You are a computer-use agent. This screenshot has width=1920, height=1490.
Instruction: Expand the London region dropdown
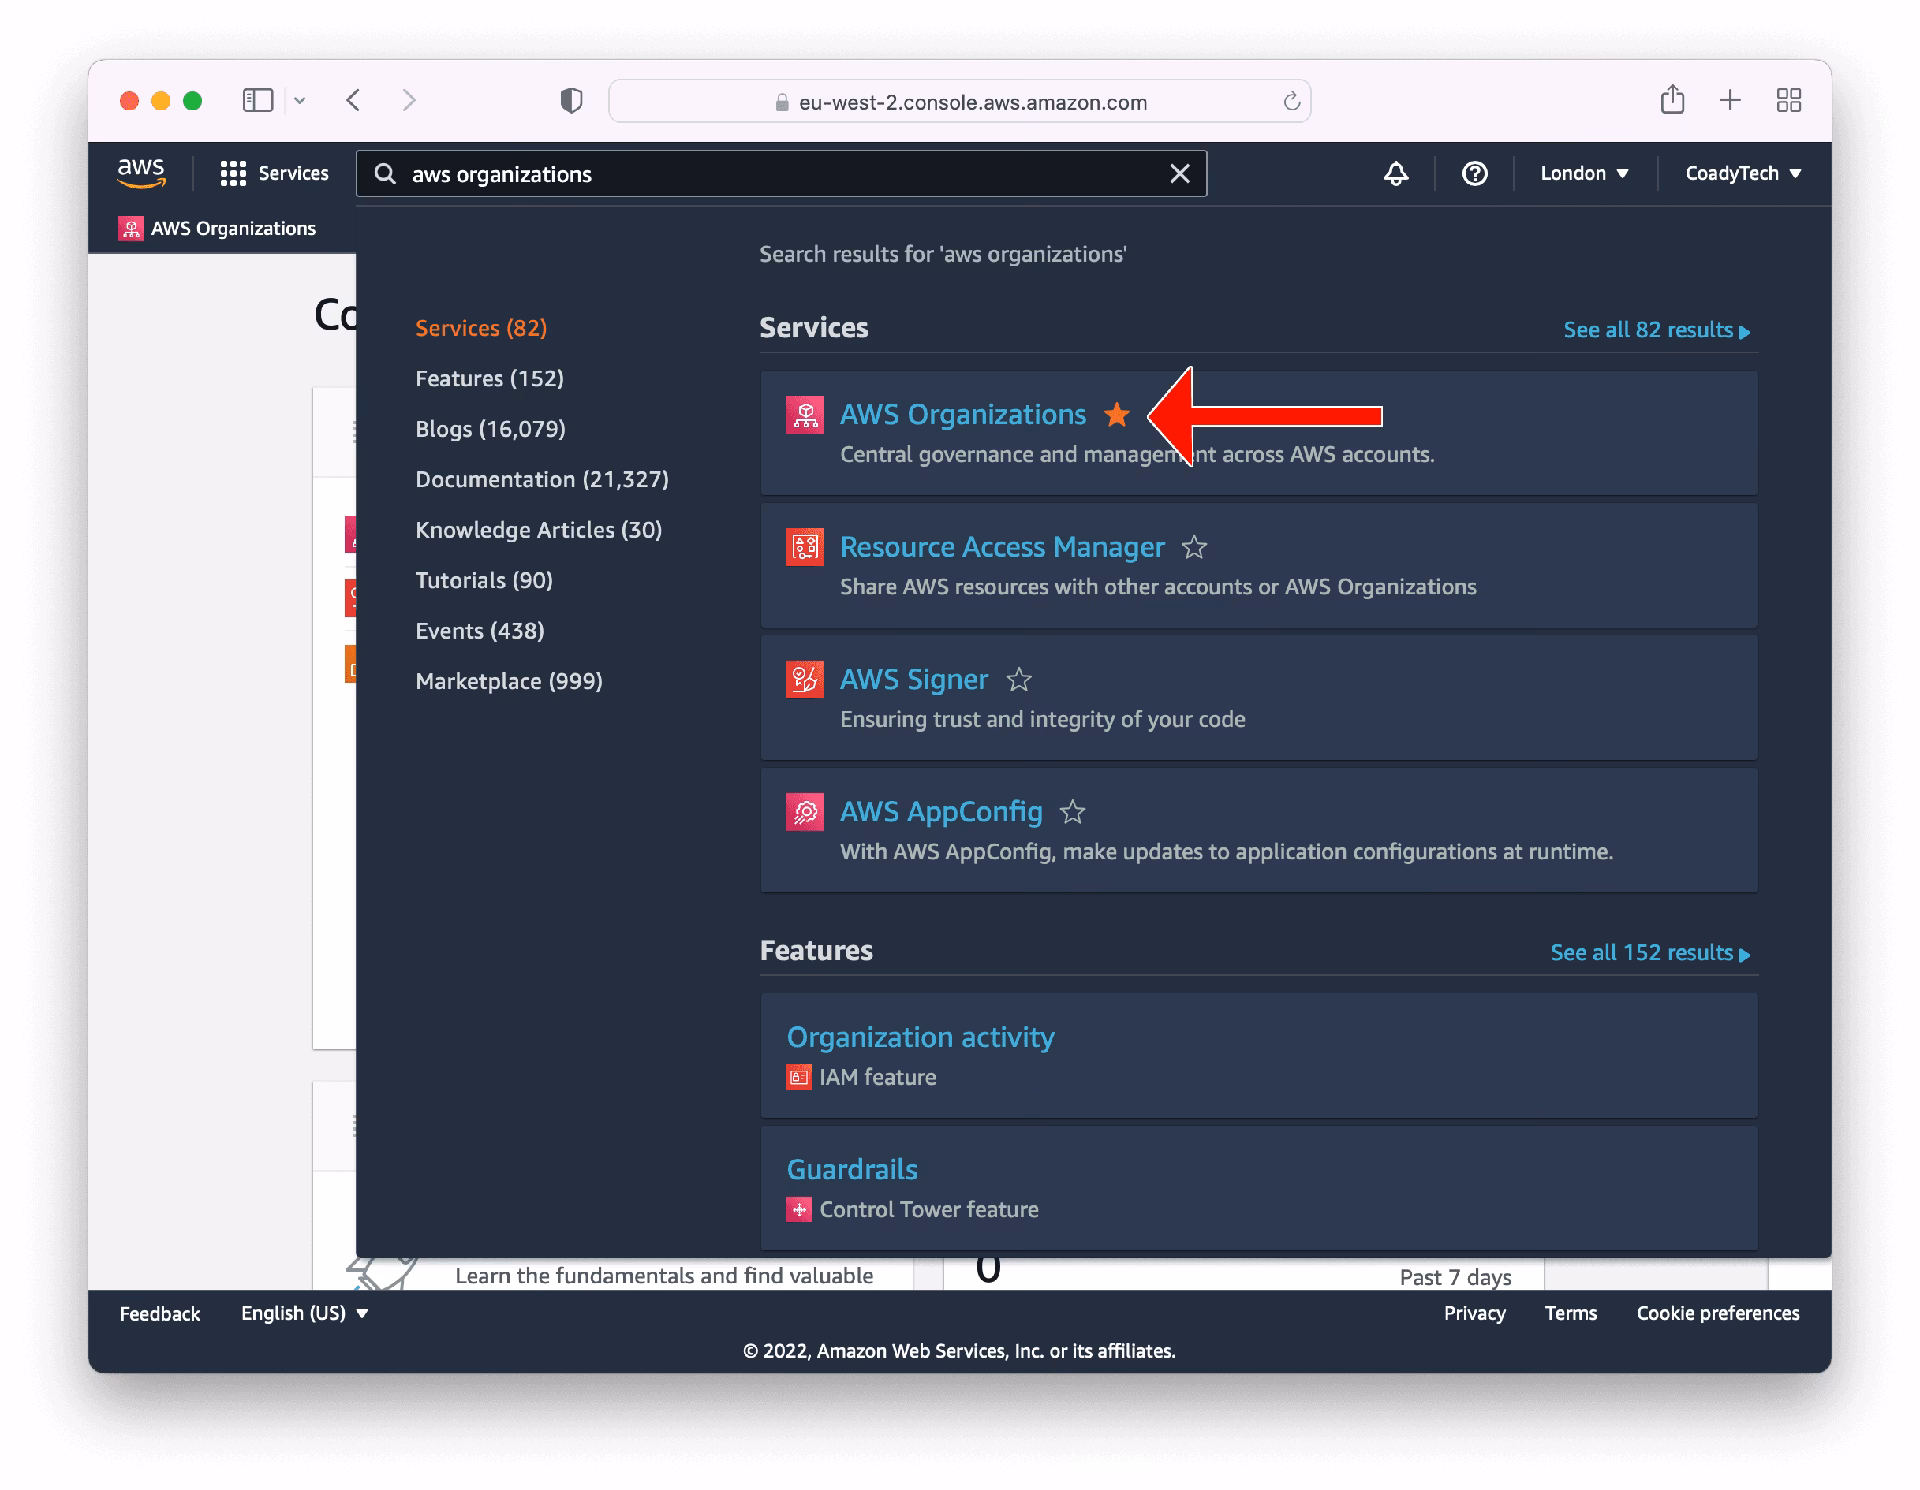point(1584,173)
